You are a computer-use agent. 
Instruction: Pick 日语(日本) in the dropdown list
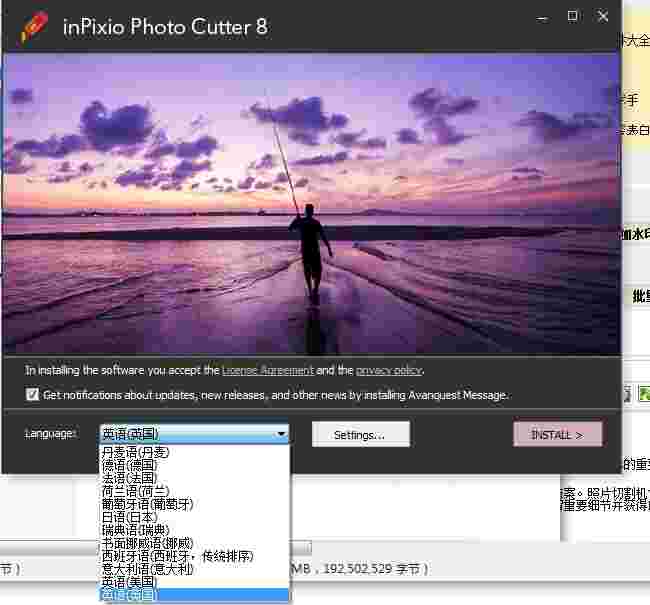(x=194, y=517)
